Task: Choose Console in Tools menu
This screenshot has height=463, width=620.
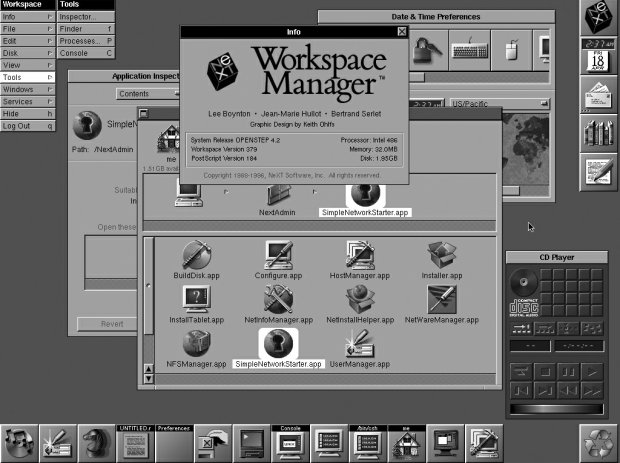Action: [86, 53]
